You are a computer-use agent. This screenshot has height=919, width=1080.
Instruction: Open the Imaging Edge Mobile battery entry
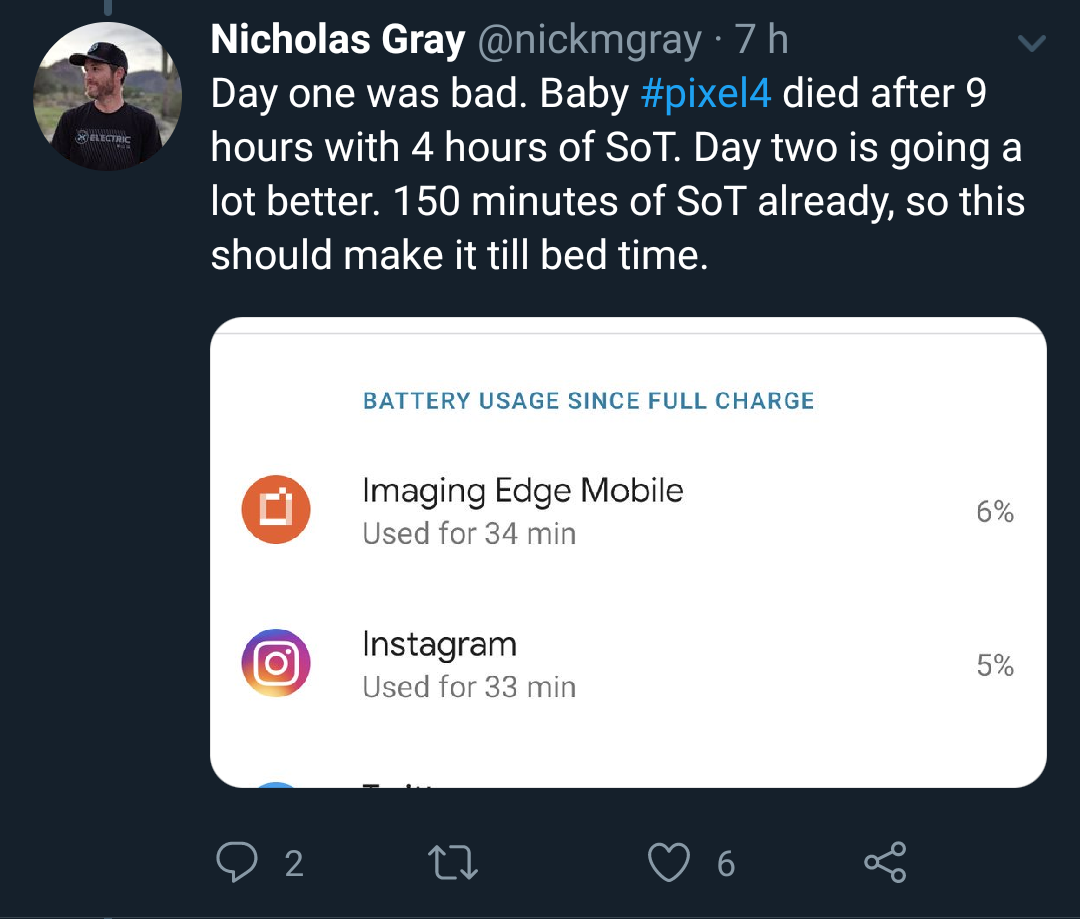628,511
